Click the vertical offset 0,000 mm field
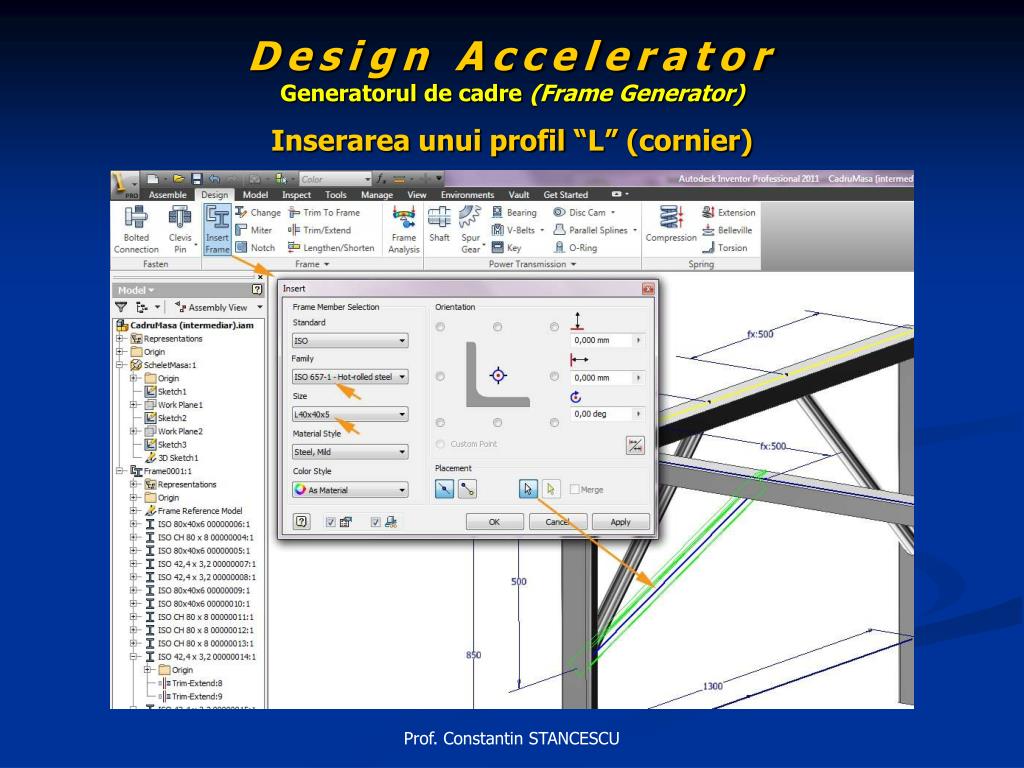Viewport: 1024px width, 768px height. (601, 340)
